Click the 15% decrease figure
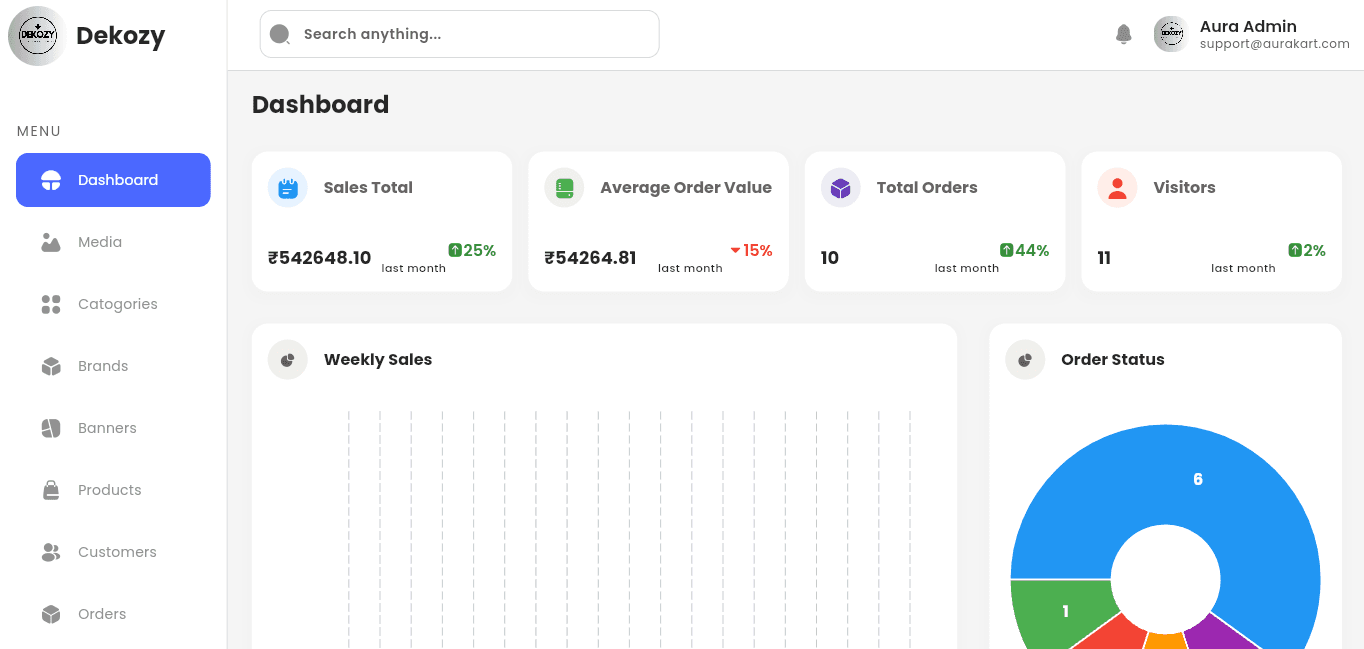The image size is (1364, 649). [758, 250]
